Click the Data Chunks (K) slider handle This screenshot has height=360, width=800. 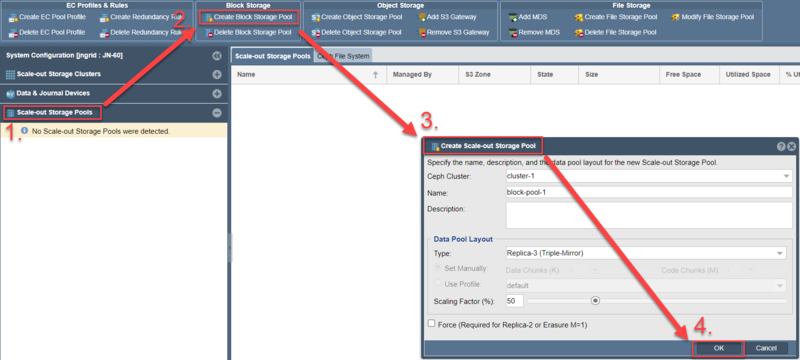[595, 270]
